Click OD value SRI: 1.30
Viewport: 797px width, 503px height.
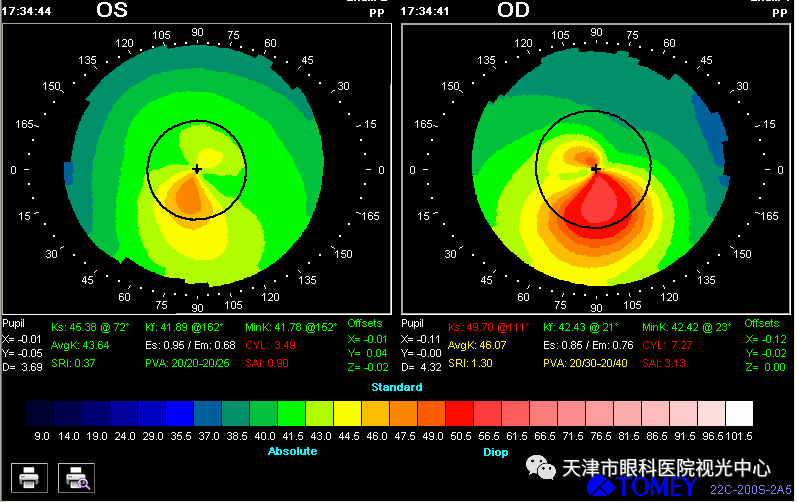pos(470,364)
